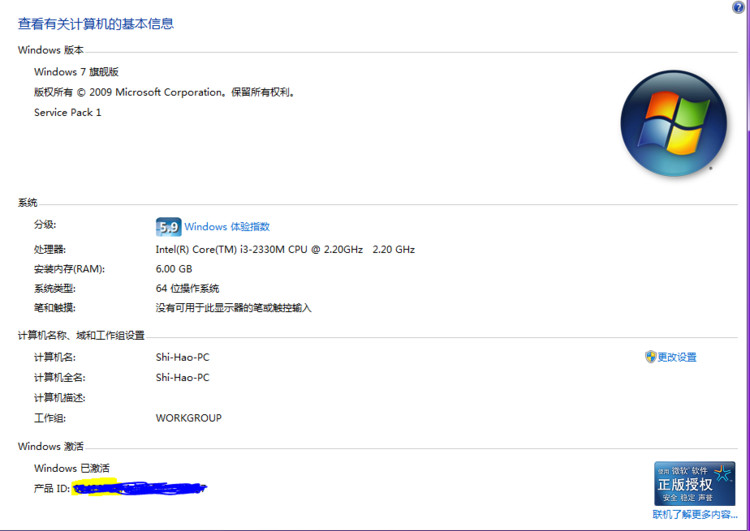
Task: Open help via the blue question mark icon
Action: coord(739,7)
